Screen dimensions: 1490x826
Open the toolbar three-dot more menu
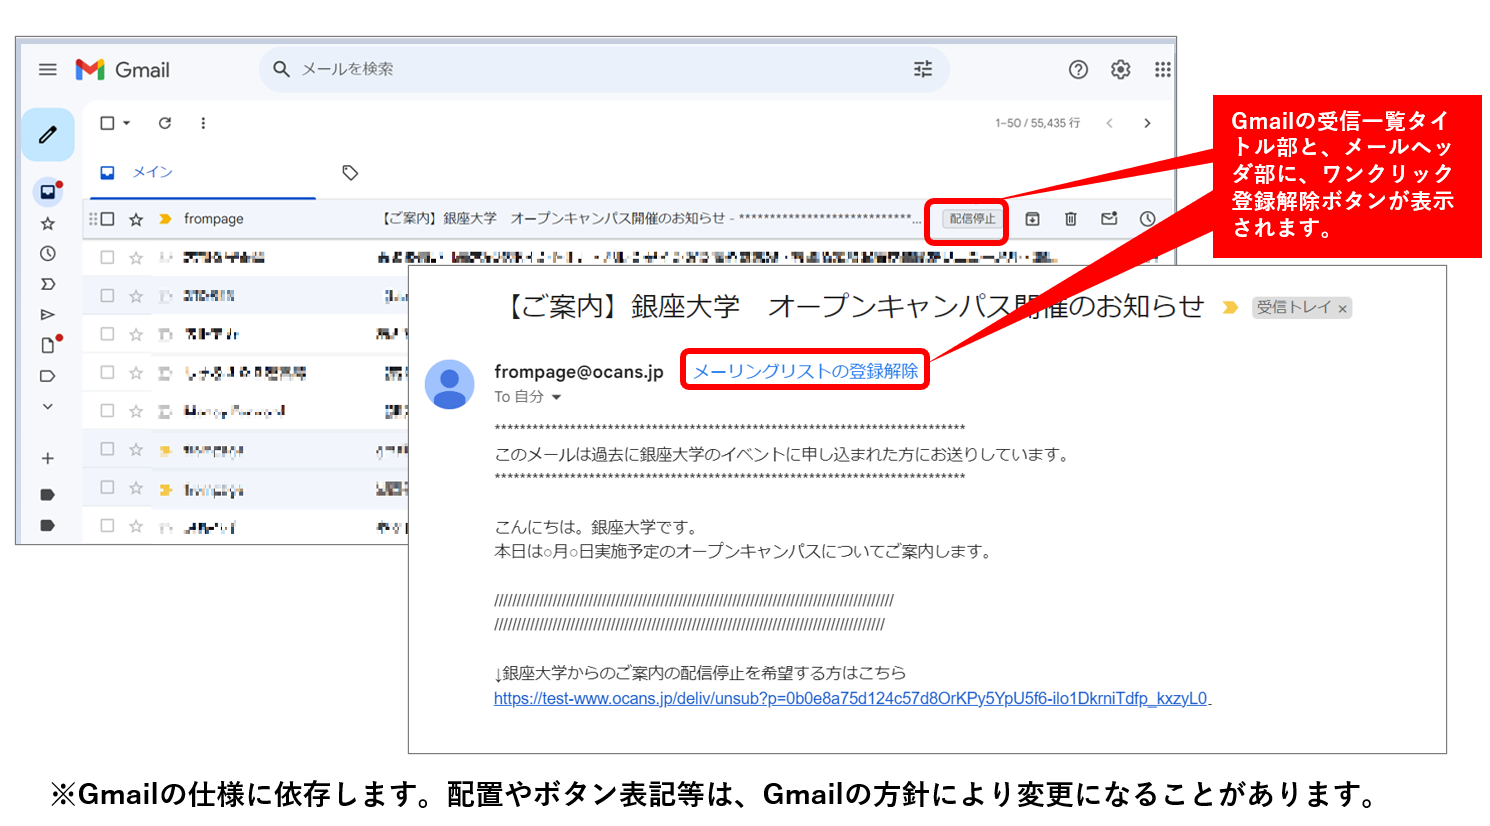pos(203,123)
